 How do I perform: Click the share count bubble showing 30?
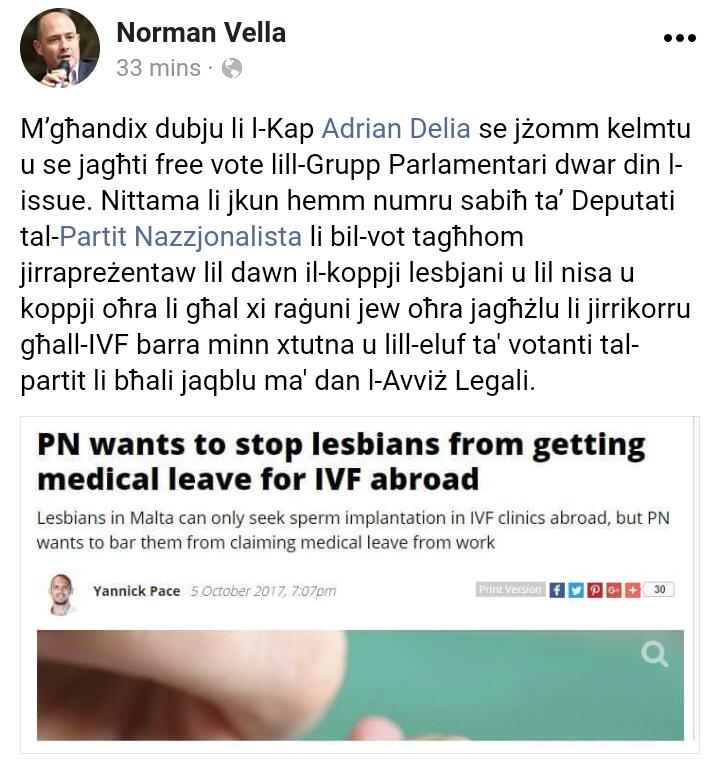(659, 589)
